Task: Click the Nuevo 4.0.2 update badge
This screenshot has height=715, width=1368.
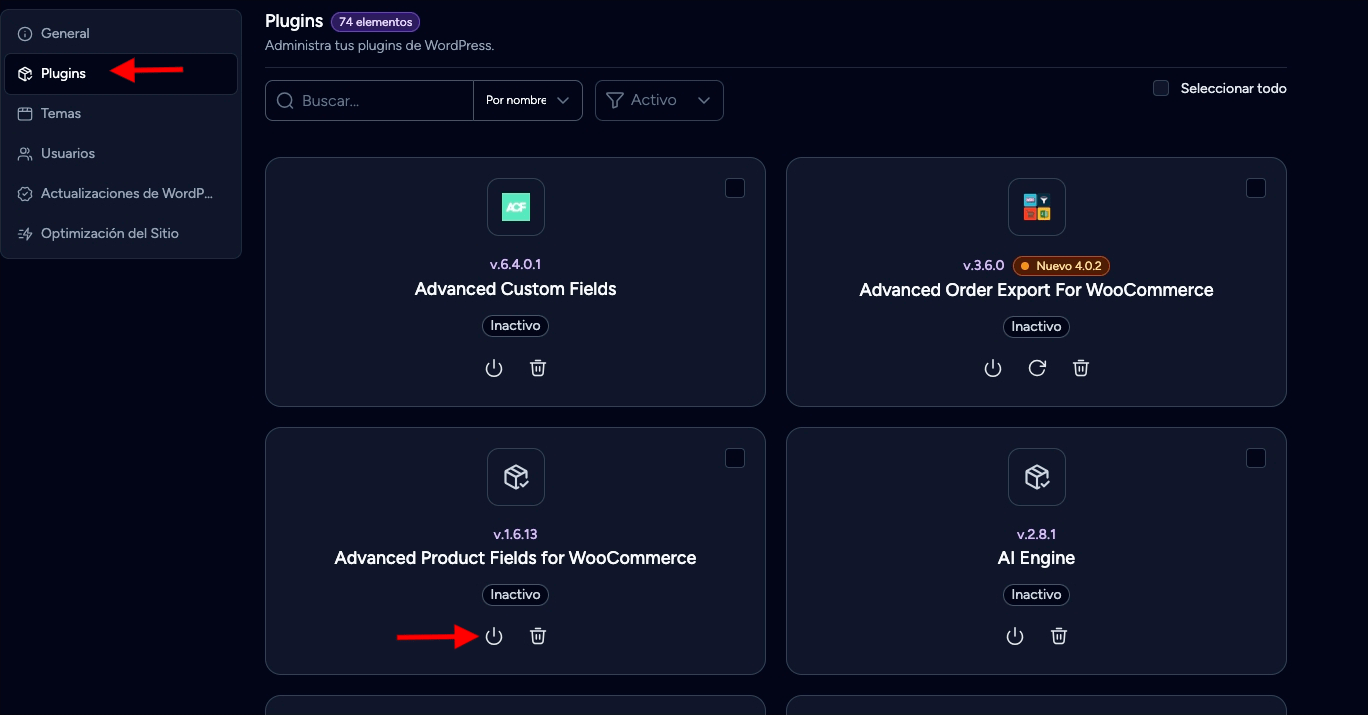Action: pyautogui.click(x=1061, y=266)
